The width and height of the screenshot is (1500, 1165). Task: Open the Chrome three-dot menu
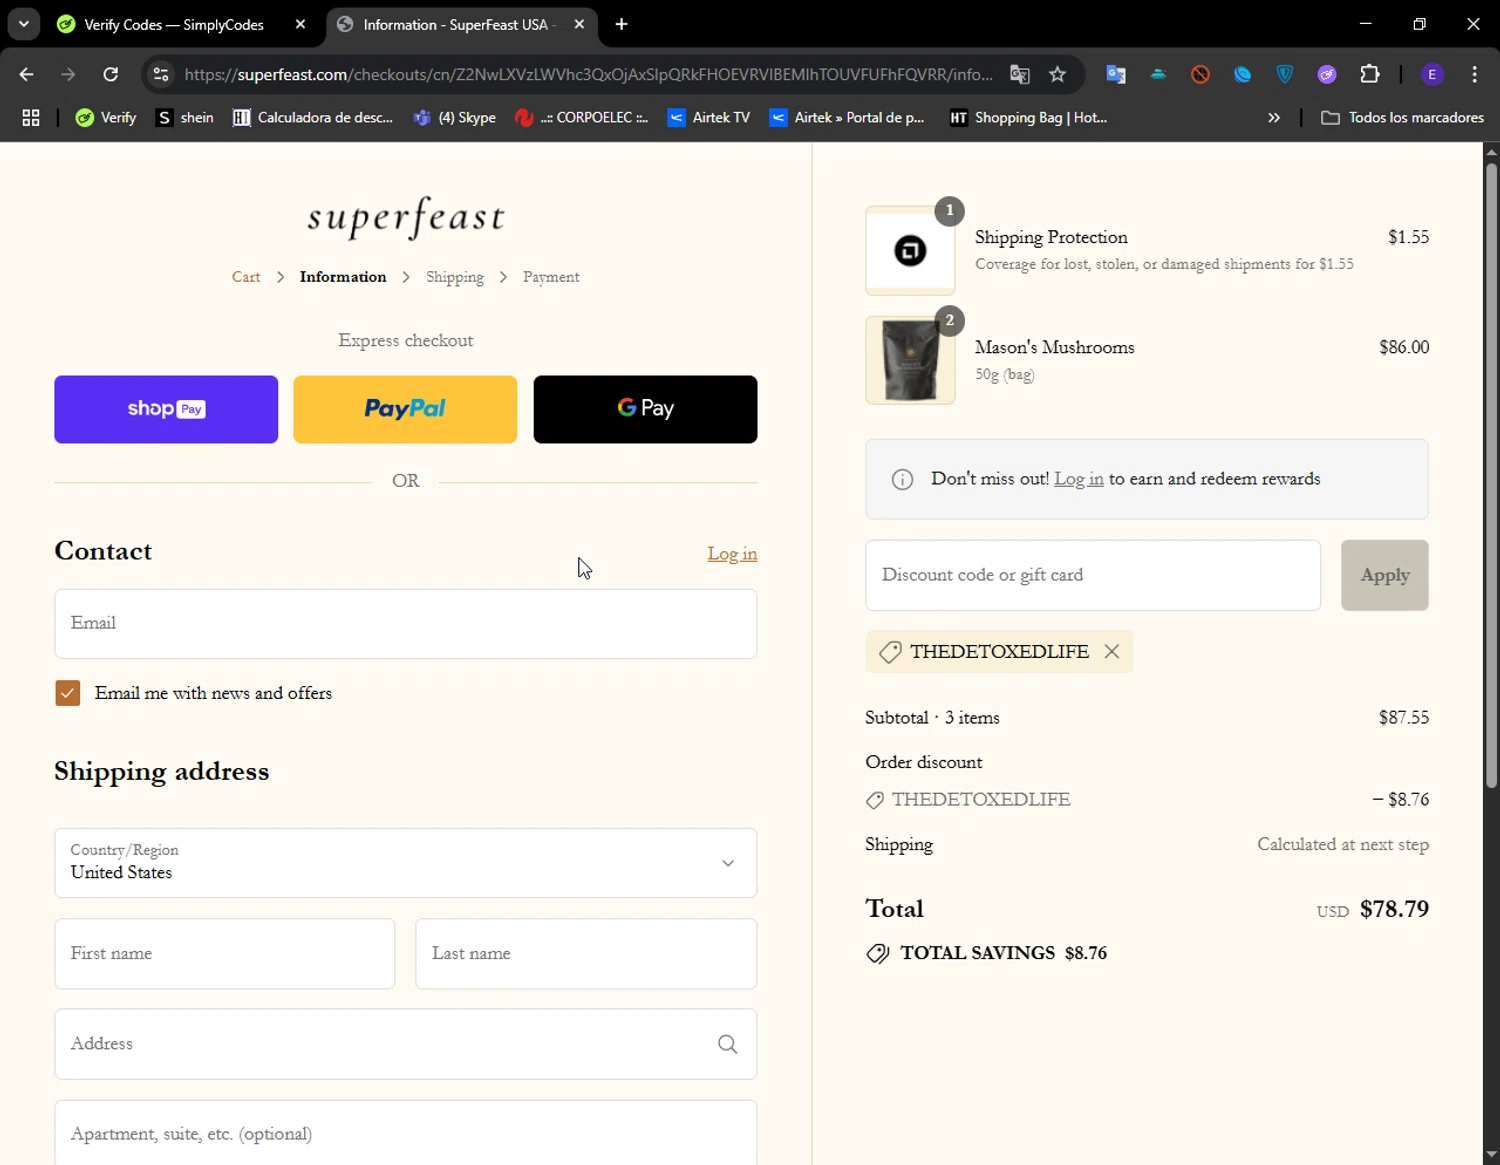pos(1475,74)
